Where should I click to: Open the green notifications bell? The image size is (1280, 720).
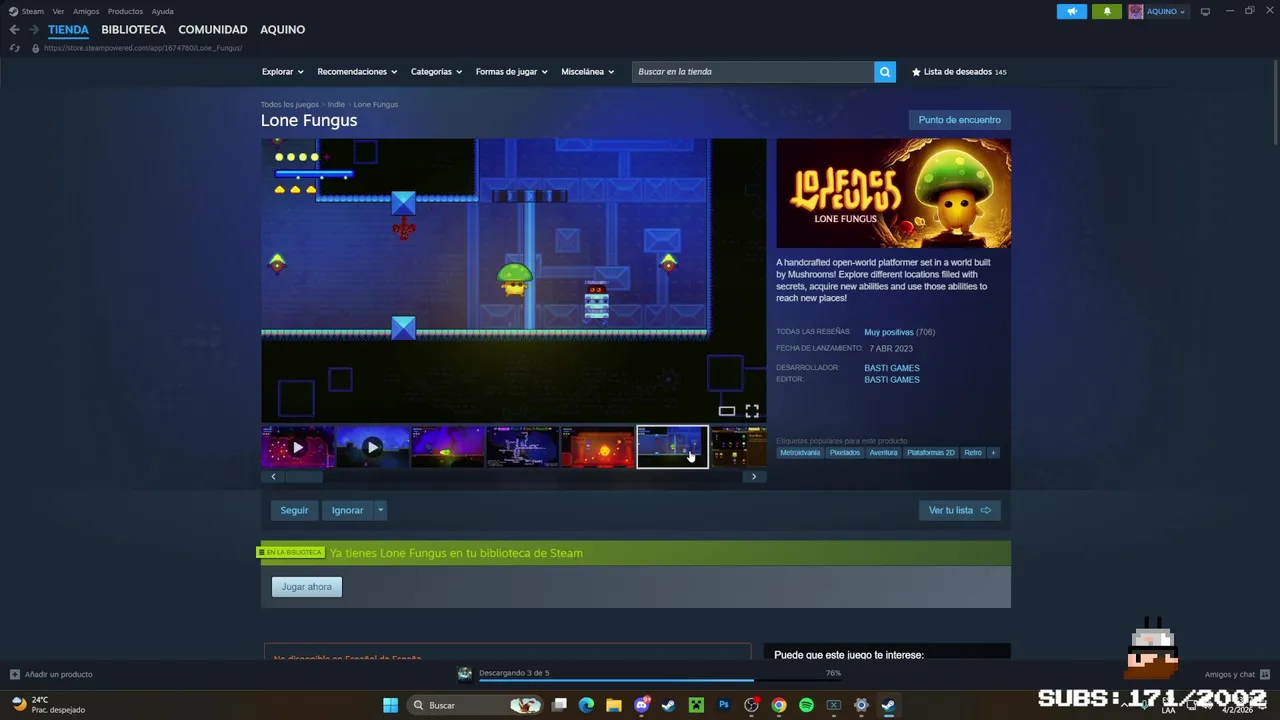click(x=1107, y=12)
